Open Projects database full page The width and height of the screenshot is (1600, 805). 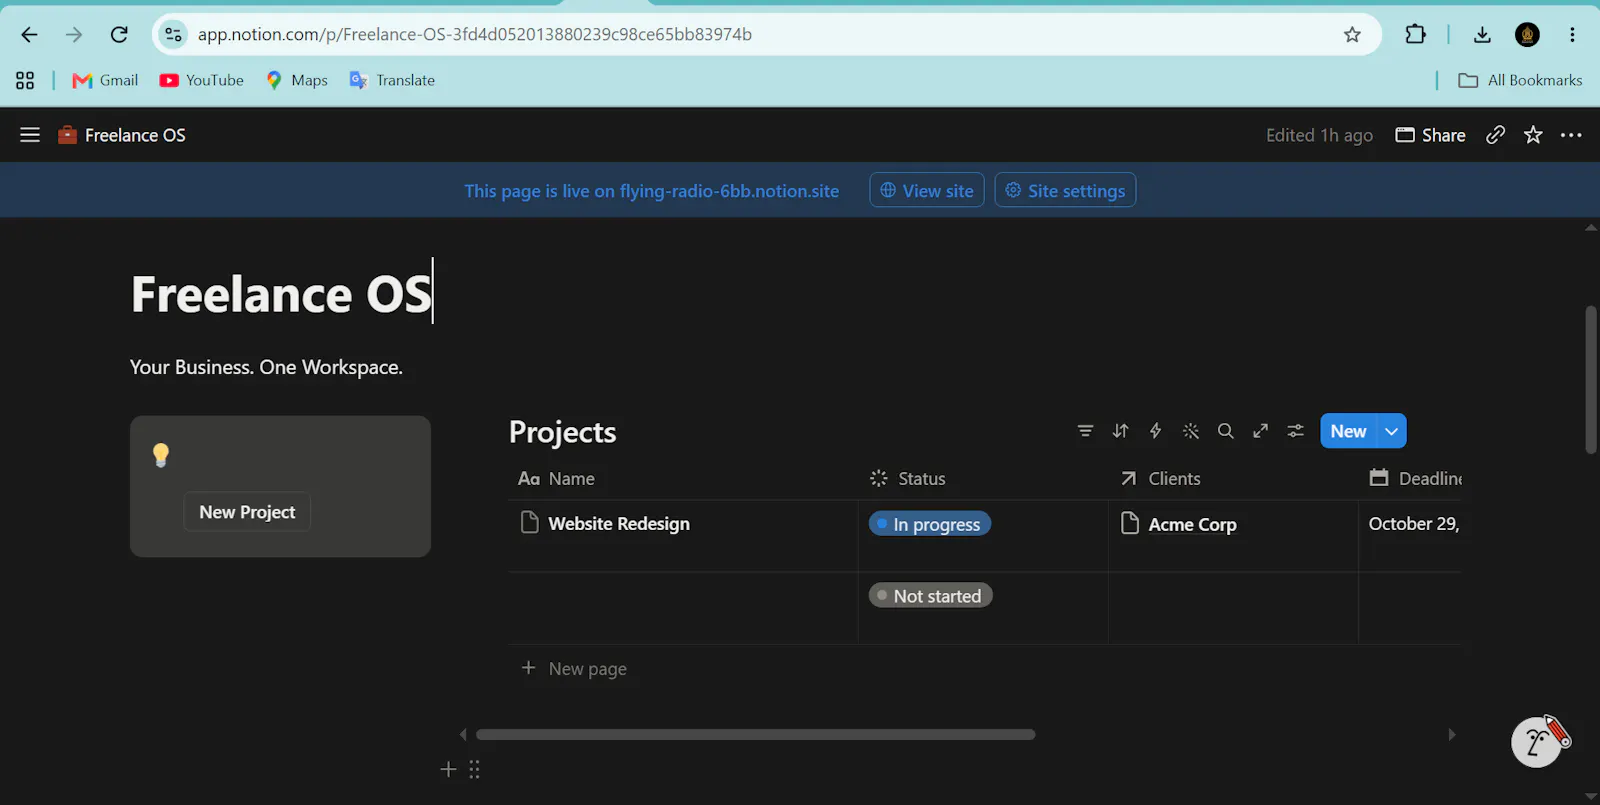[x=1260, y=431]
